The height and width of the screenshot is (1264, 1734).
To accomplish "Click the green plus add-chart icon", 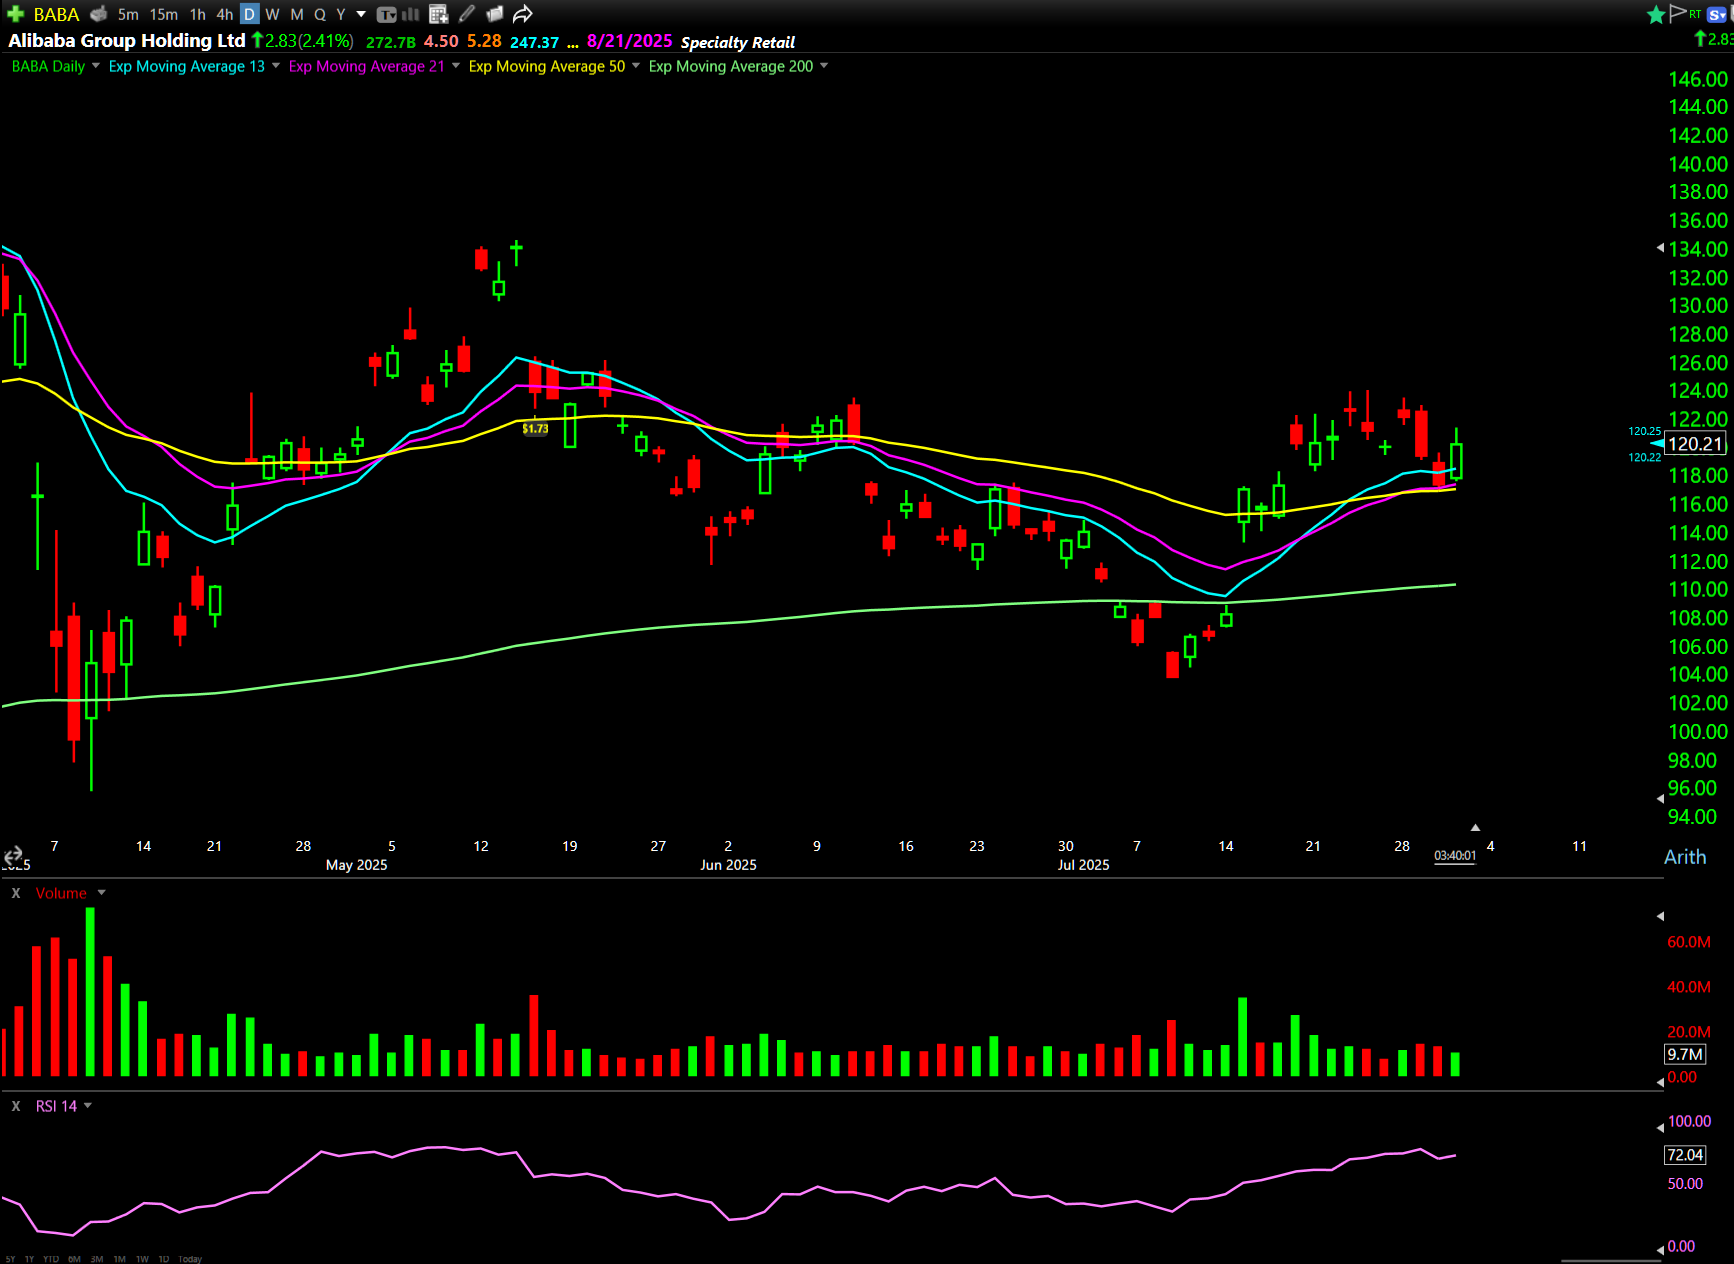I will 15,14.
